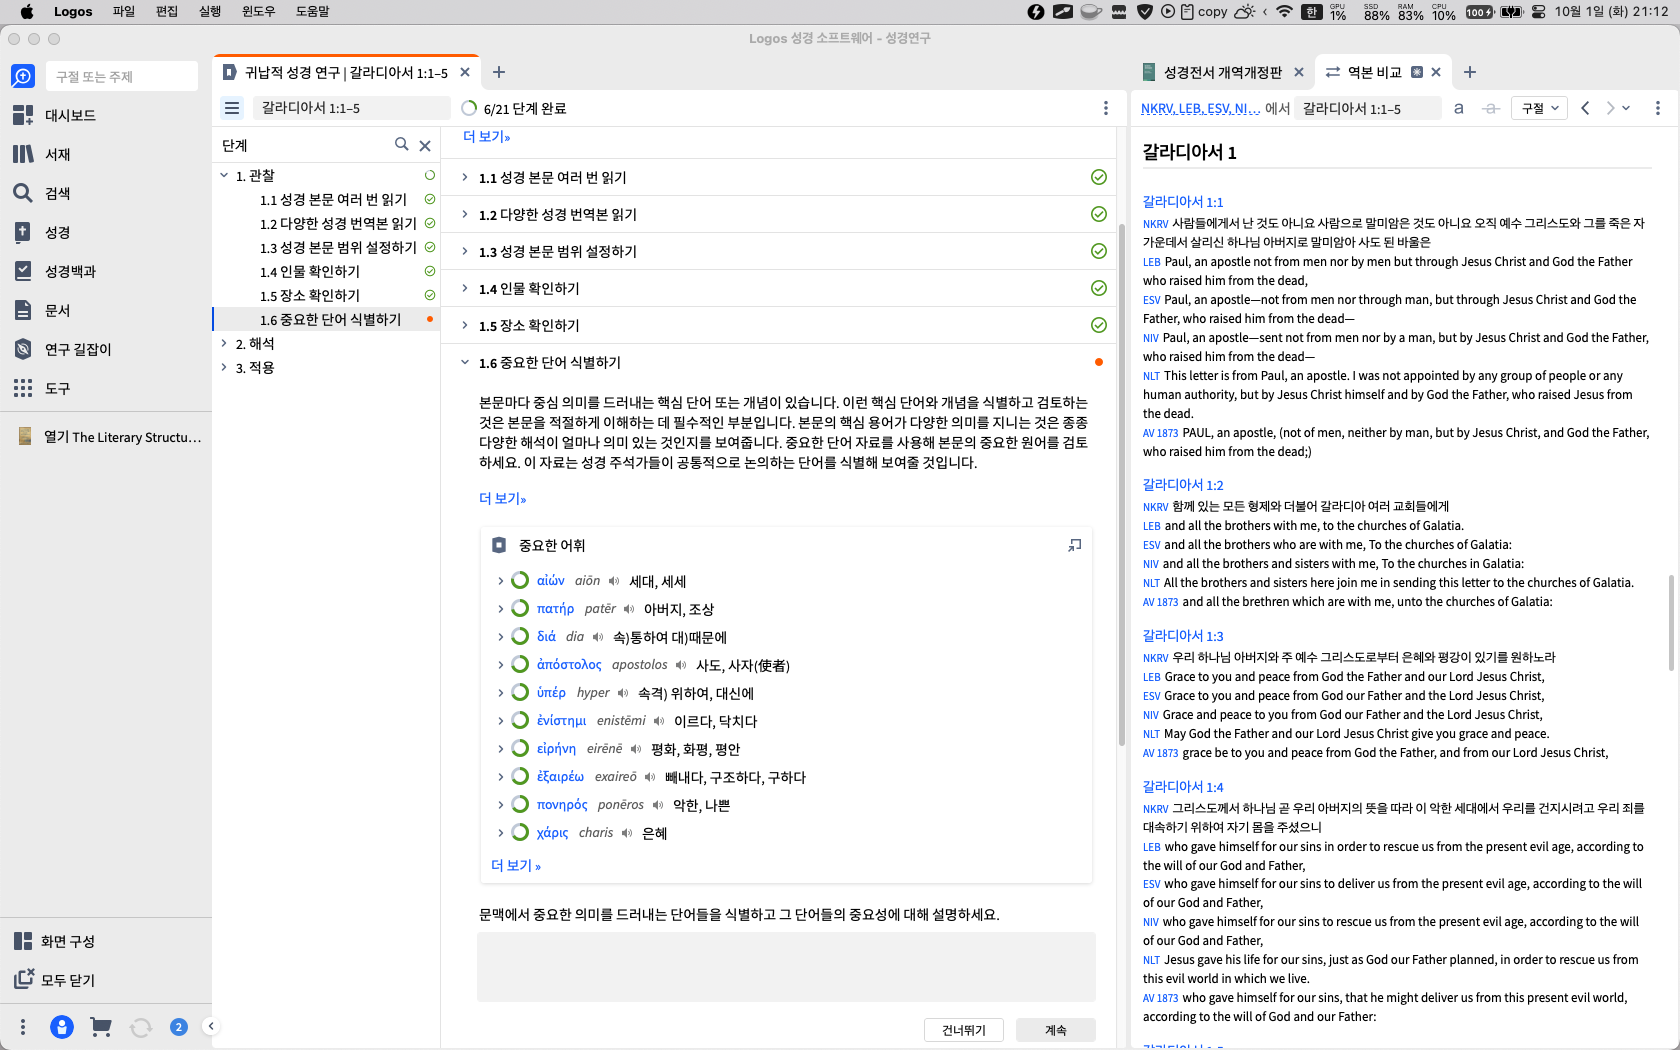Image resolution: width=1680 pixels, height=1050 pixels.
Task: Toggle completion of step 1.2 다양한 성경 번역본 읽기
Action: pos(1099,214)
